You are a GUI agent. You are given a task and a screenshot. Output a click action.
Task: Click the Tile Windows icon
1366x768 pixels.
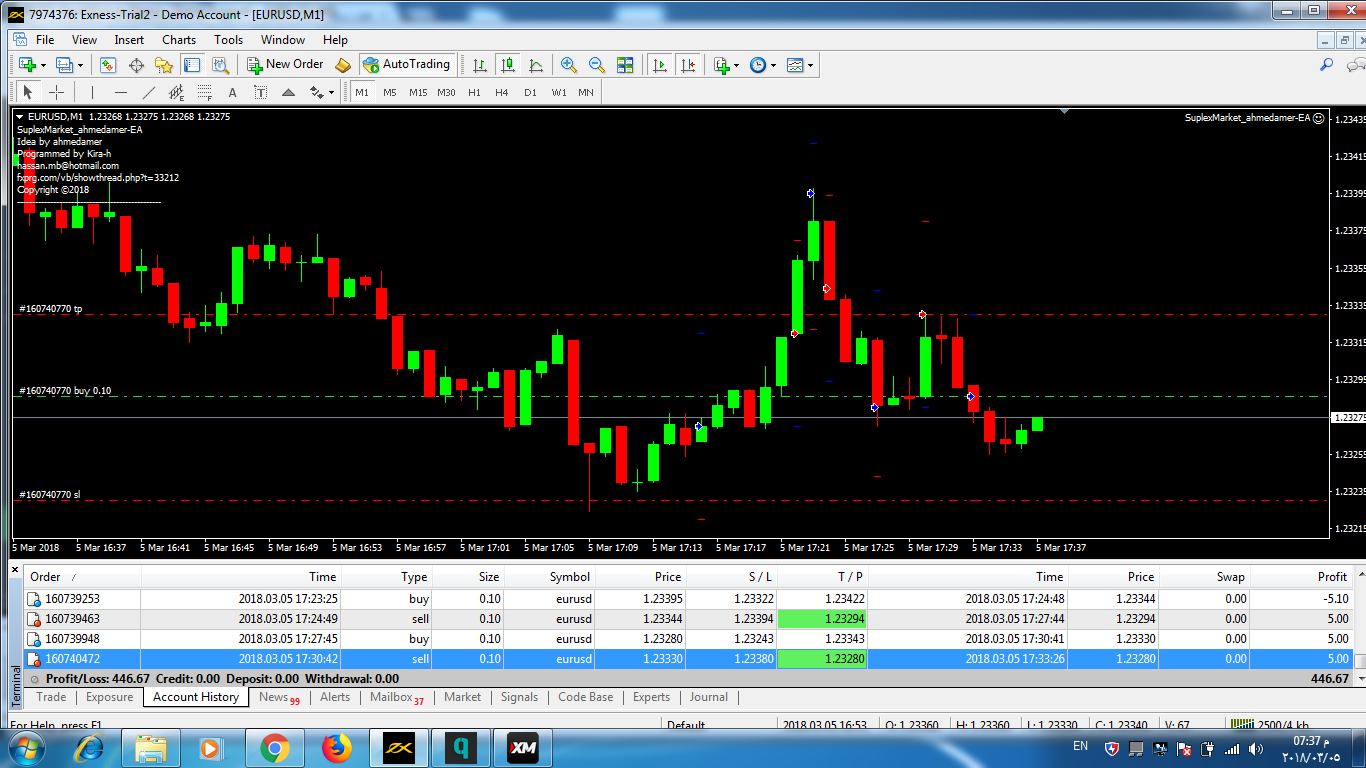pyautogui.click(x=625, y=65)
